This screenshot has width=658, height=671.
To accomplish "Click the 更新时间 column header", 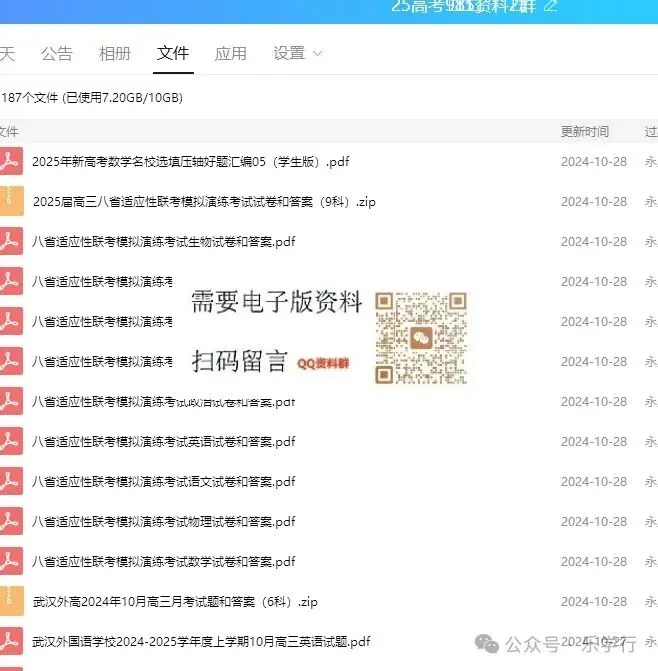I will [585, 131].
